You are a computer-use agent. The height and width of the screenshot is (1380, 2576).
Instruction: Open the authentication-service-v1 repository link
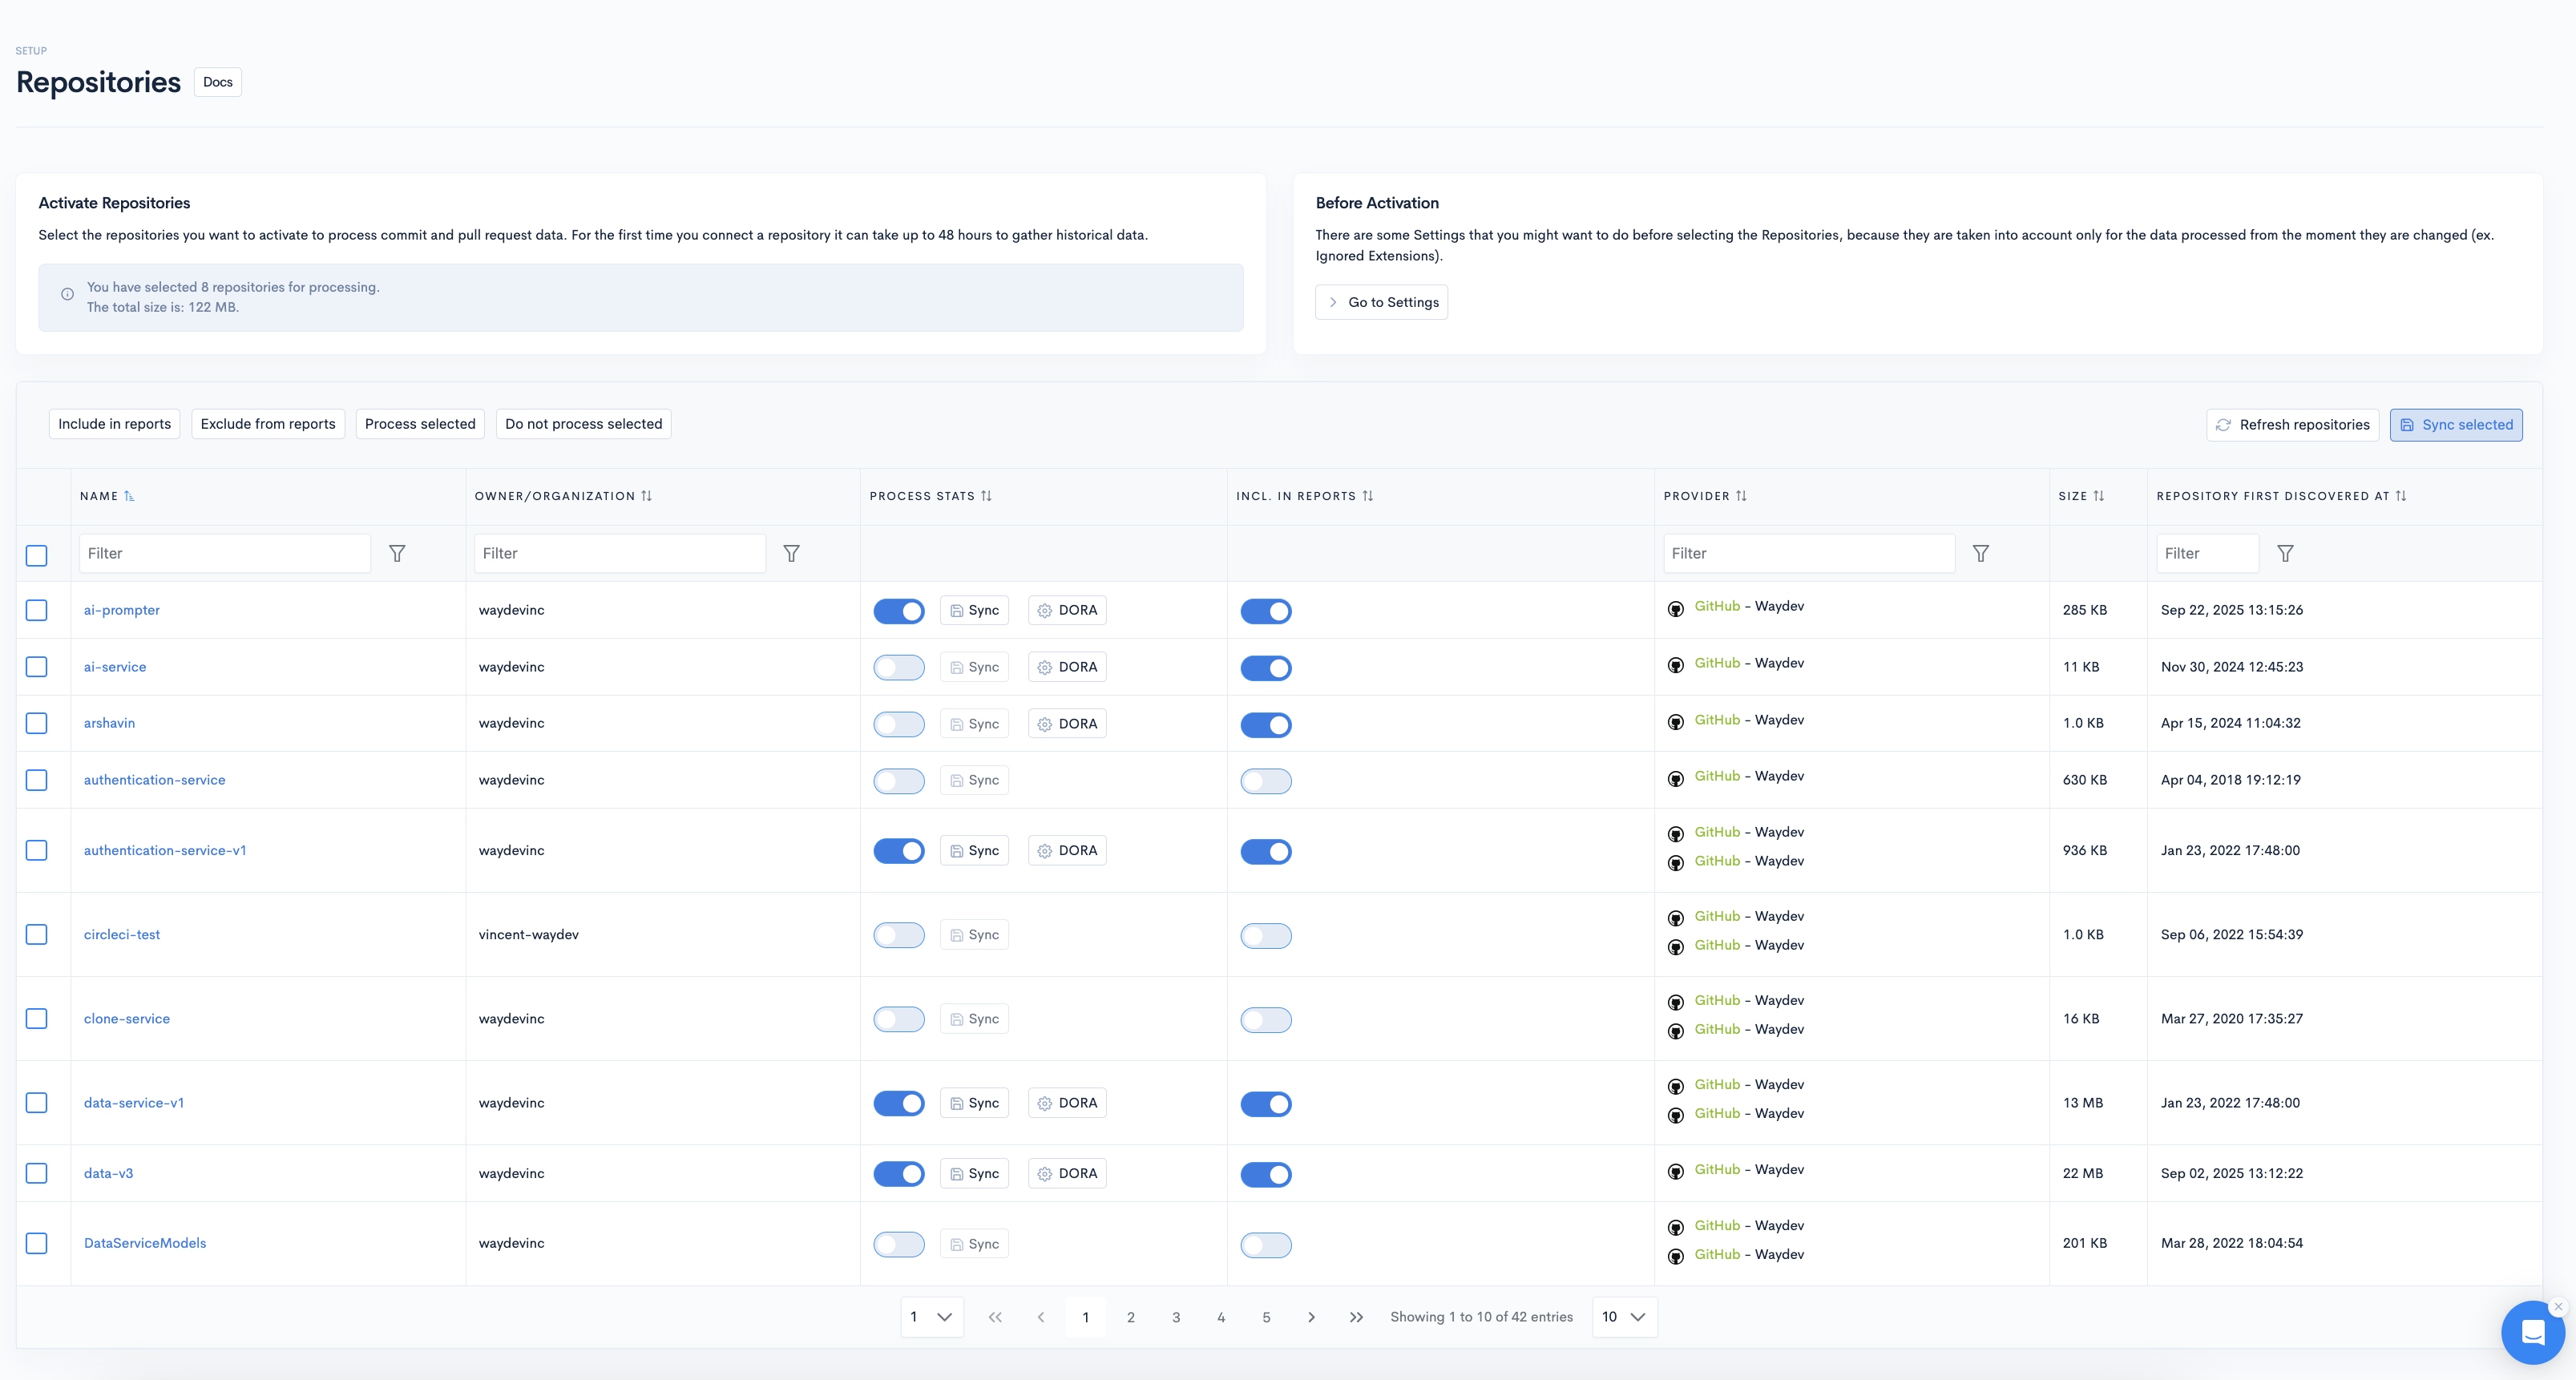(x=165, y=850)
